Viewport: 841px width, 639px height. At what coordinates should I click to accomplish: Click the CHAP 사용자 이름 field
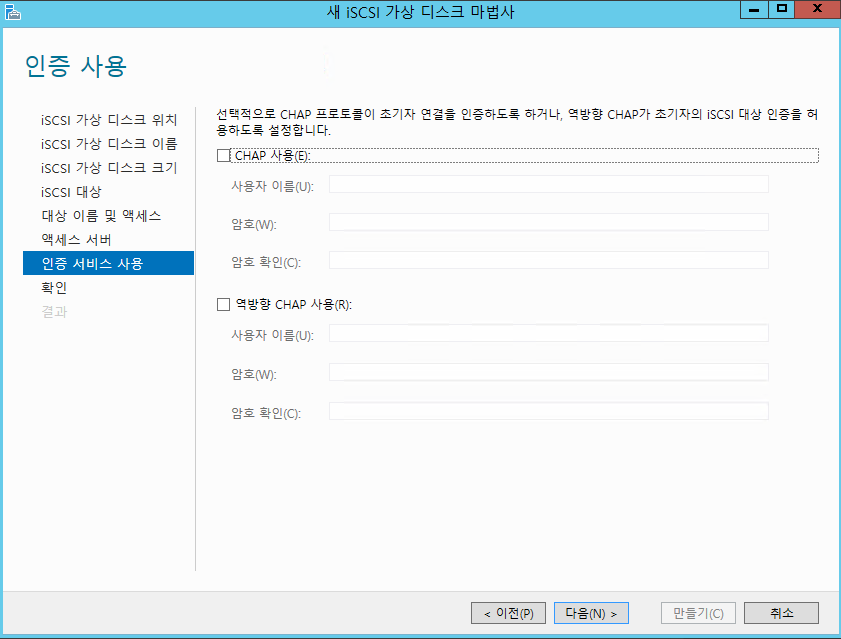point(548,184)
